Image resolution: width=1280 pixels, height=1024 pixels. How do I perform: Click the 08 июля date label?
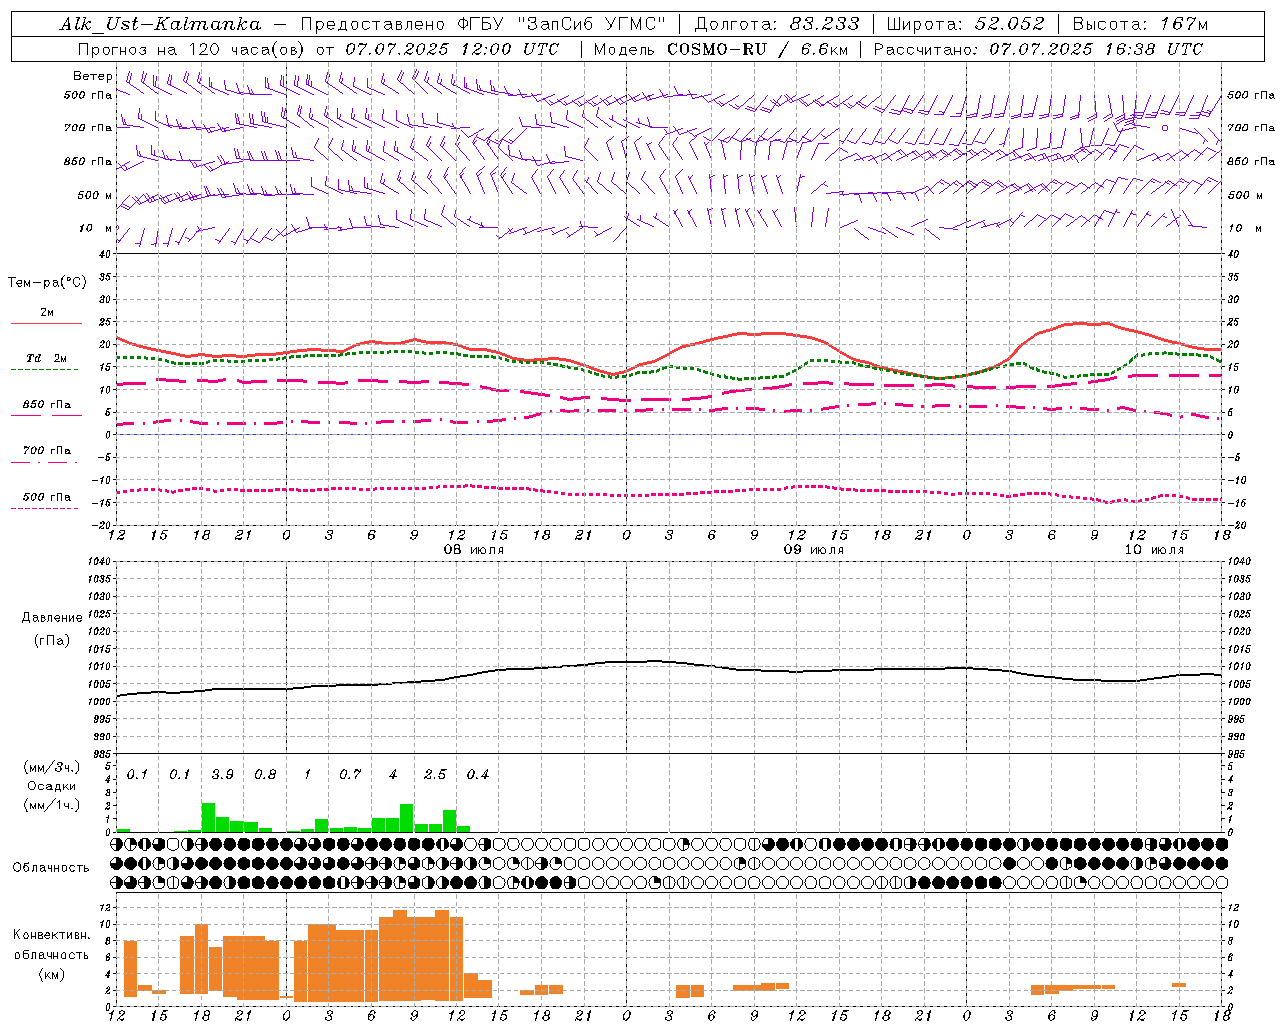(474, 550)
